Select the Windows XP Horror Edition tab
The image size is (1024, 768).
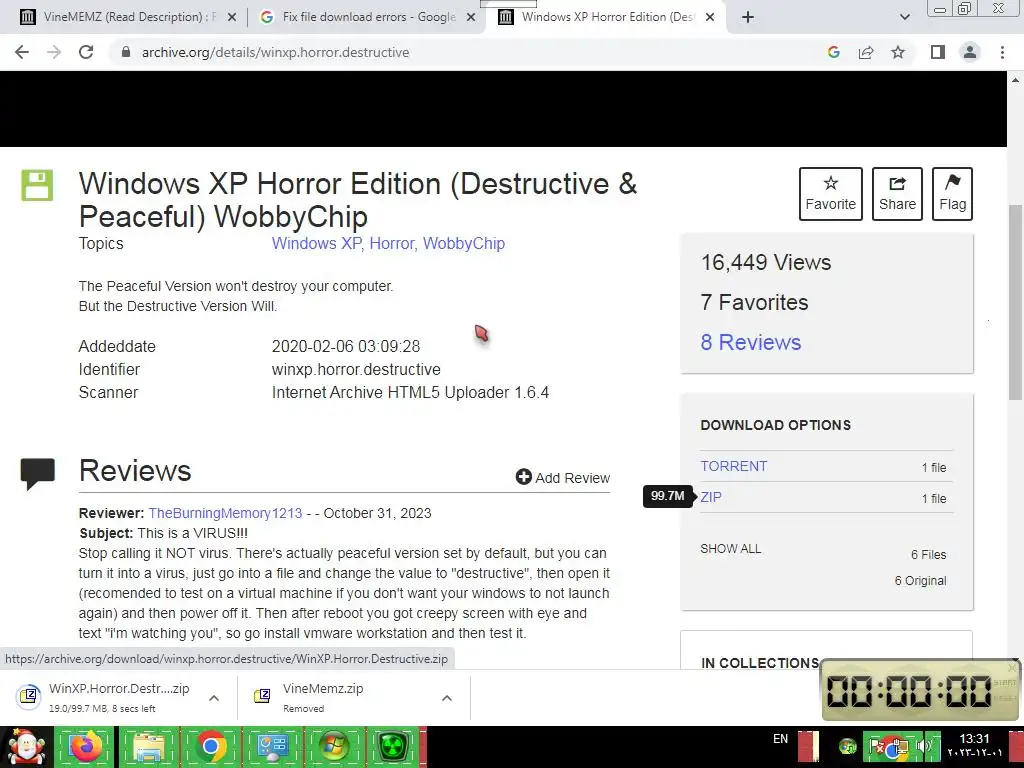point(598,17)
